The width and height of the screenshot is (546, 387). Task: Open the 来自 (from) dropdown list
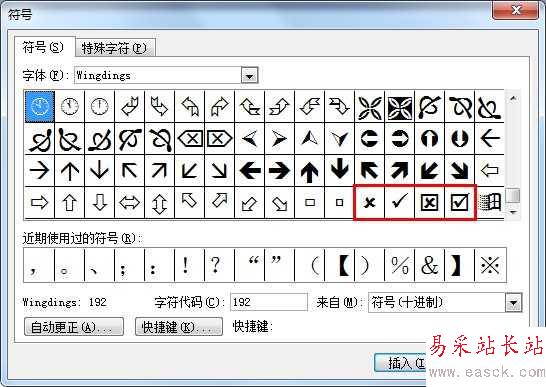514,302
